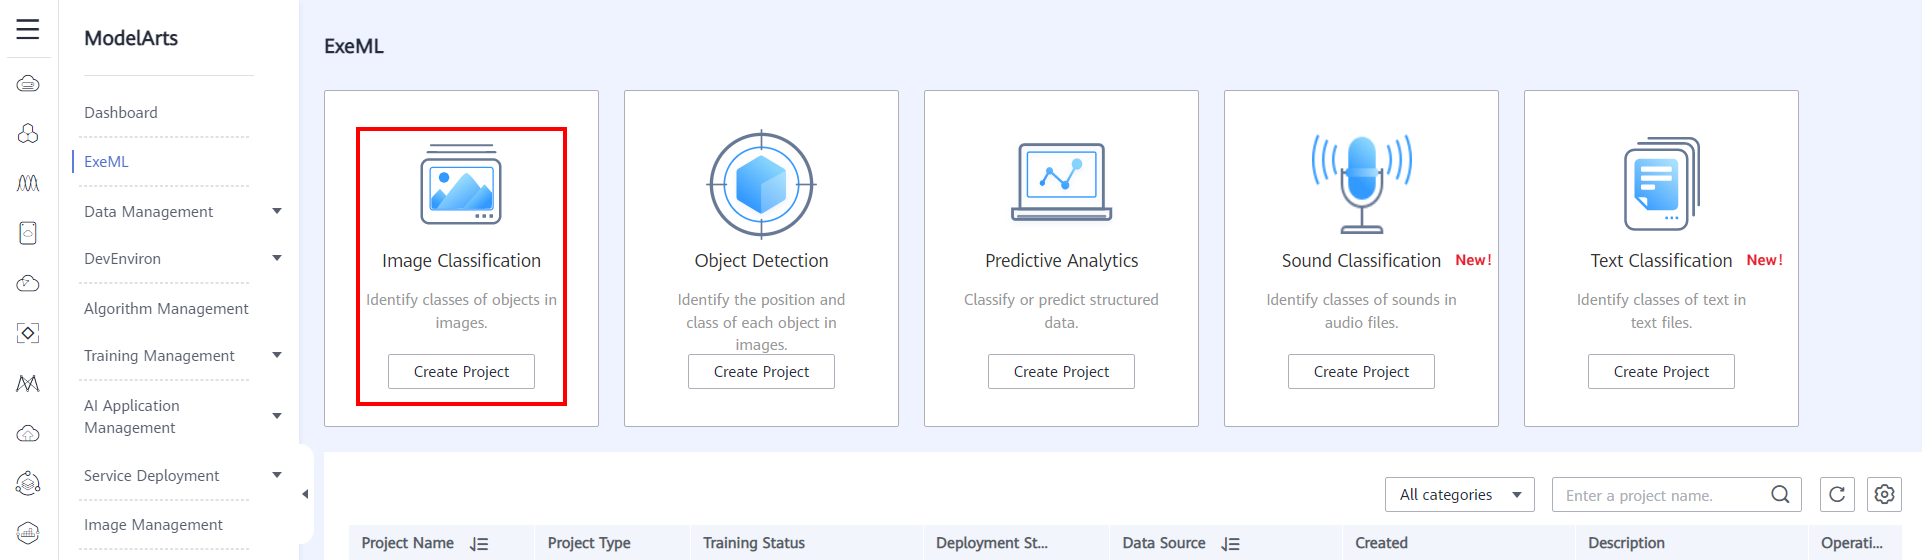Click the search magnifier icon
This screenshot has height=560, width=1922.
tap(1780, 494)
